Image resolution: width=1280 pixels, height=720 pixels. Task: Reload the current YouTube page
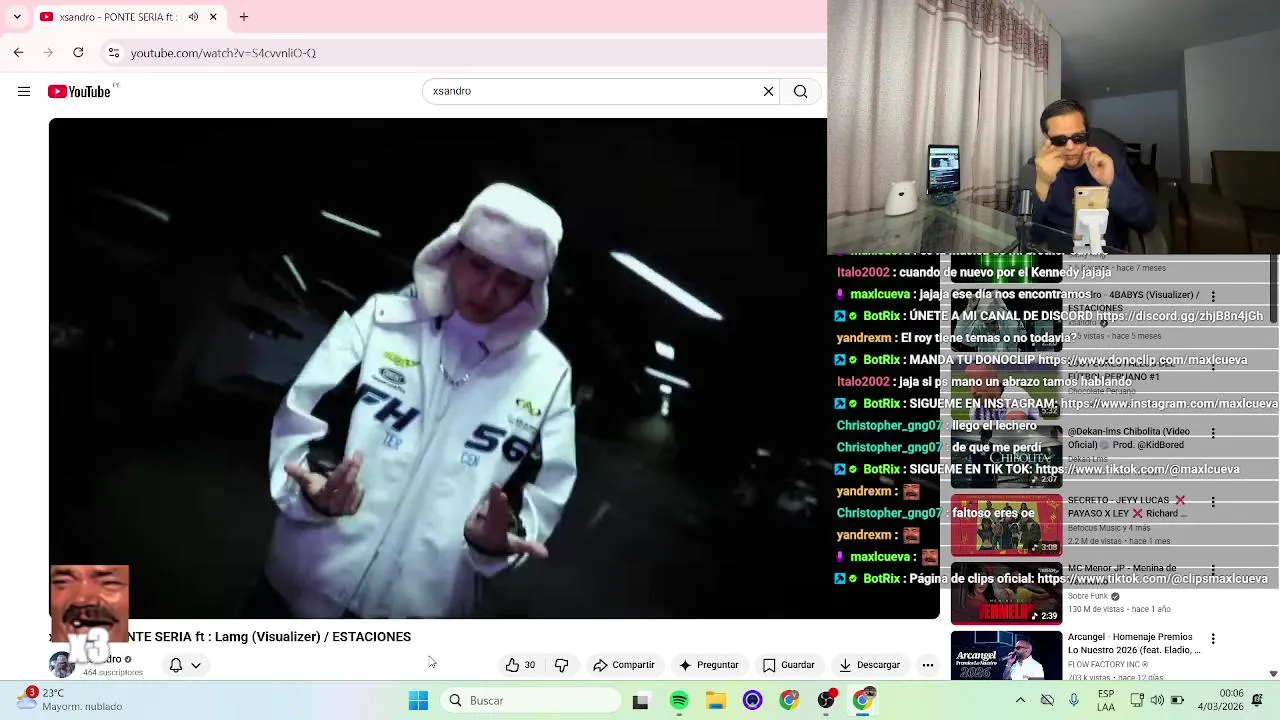point(78,52)
